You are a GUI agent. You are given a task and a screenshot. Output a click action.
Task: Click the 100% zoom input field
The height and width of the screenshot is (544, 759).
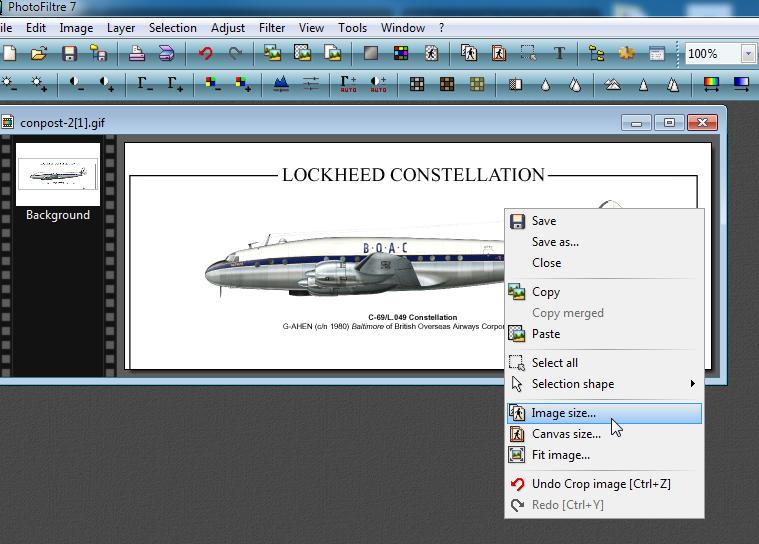[x=713, y=53]
